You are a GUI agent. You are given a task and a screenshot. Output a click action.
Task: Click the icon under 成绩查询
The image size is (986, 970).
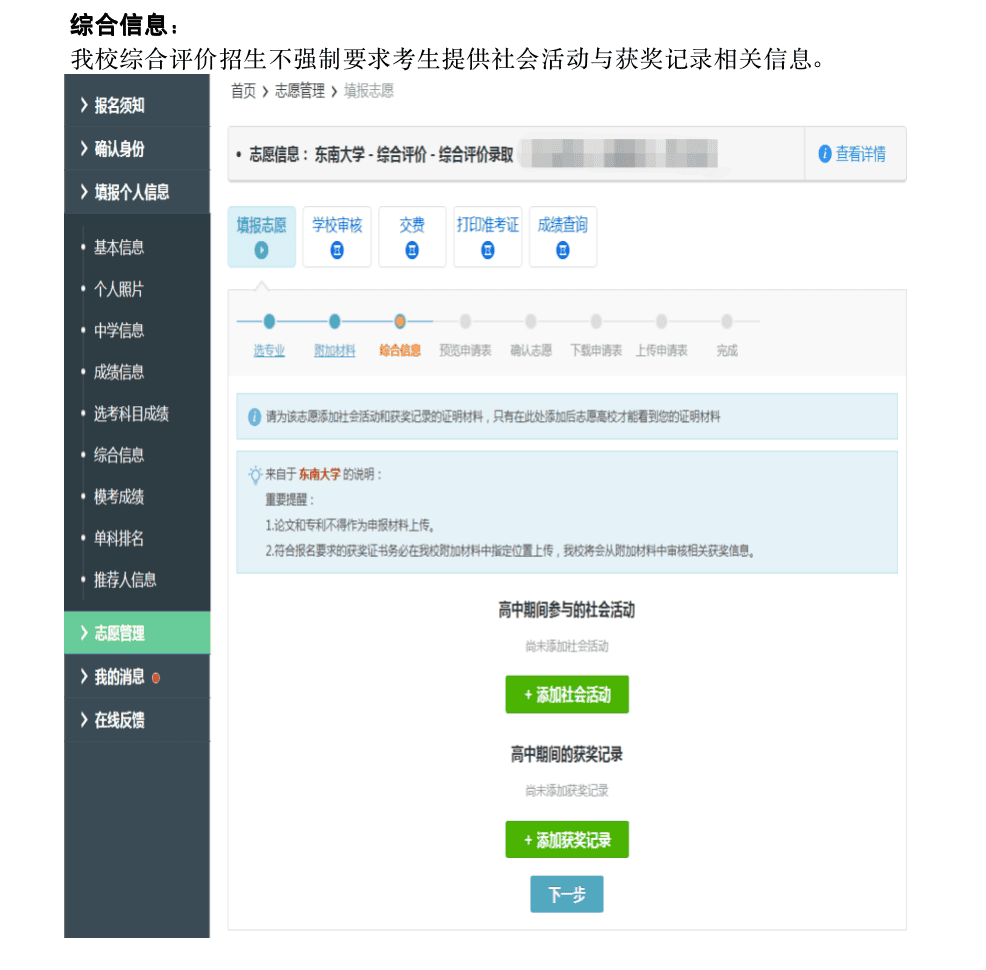563,250
